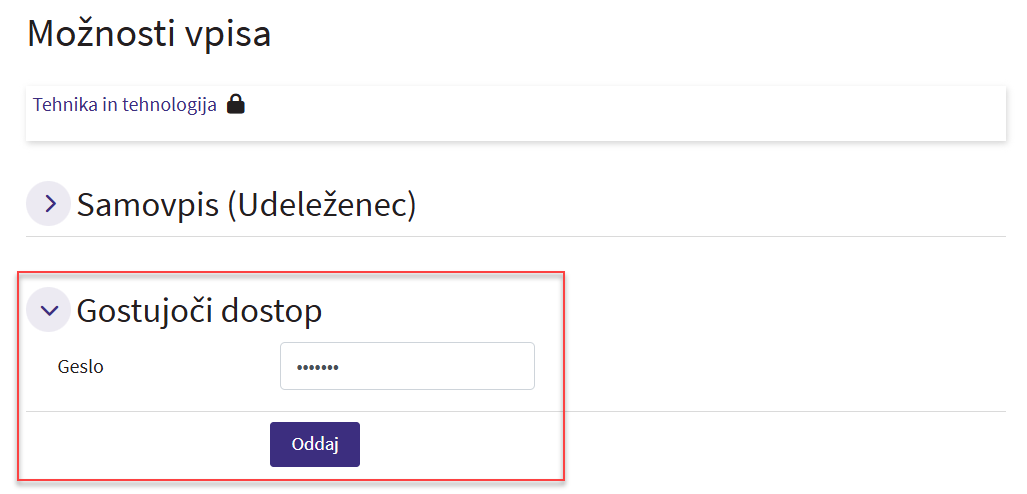Click the Geslo field label
This screenshot has width=1027, height=494.
coord(81,367)
